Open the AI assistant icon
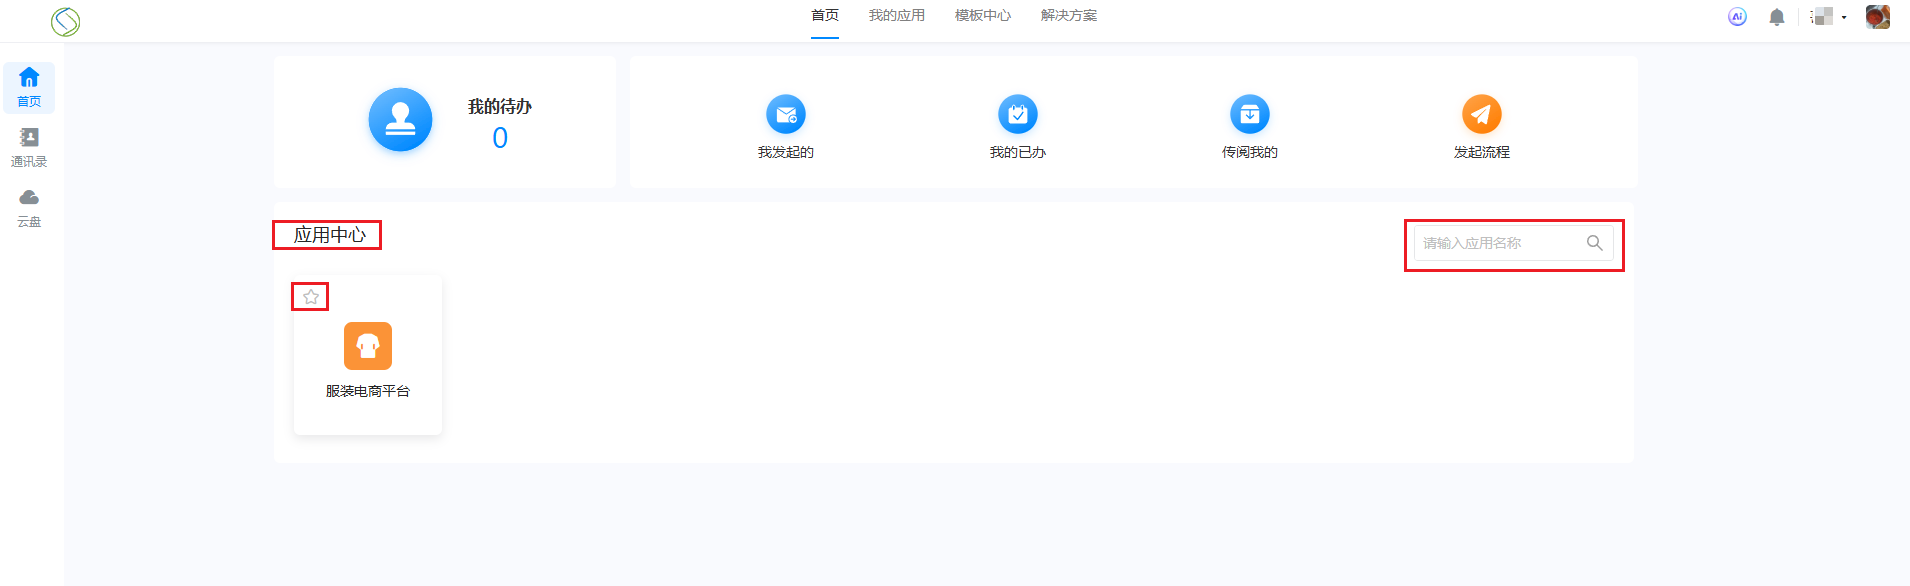The image size is (1910, 586). click(1737, 17)
